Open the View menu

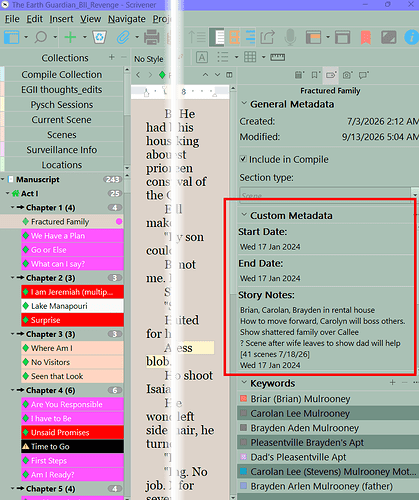pos(90,19)
